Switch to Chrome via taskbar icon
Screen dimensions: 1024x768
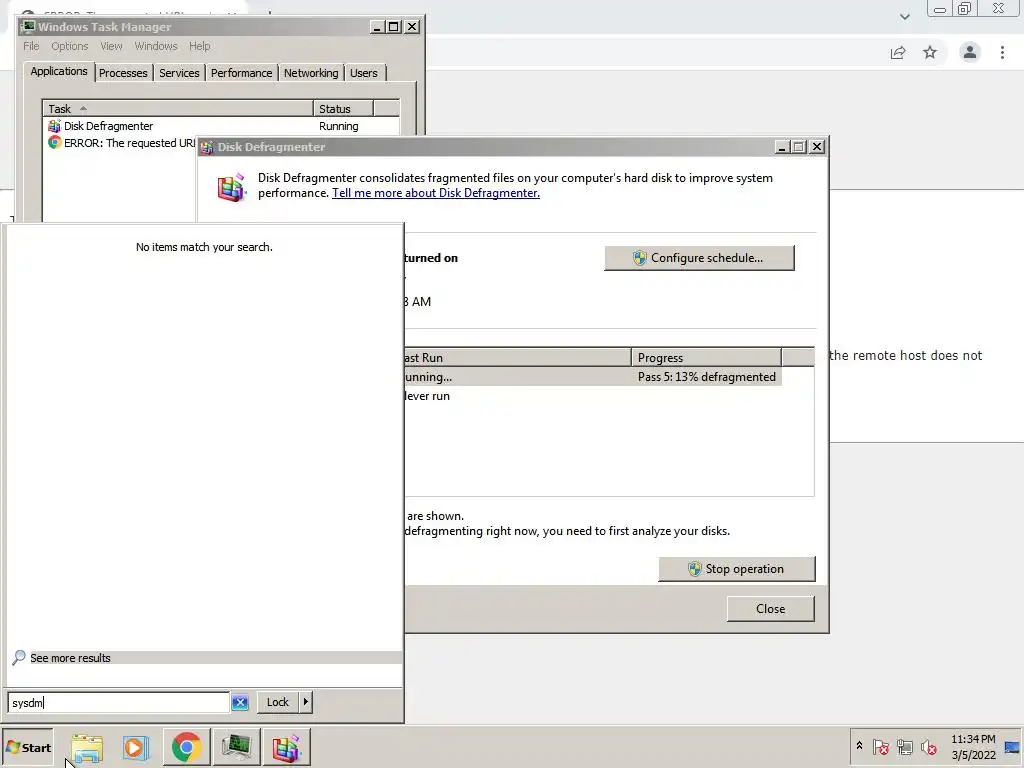click(186, 747)
